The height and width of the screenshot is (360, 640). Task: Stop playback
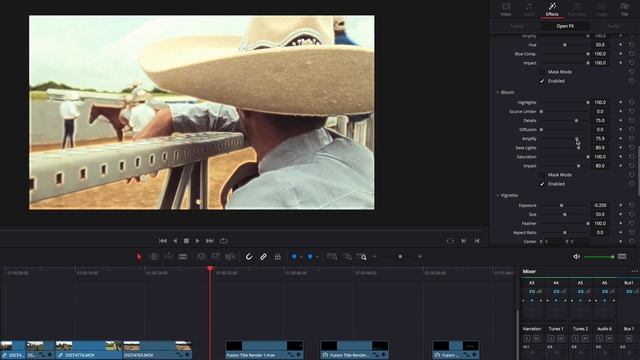pos(186,241)
